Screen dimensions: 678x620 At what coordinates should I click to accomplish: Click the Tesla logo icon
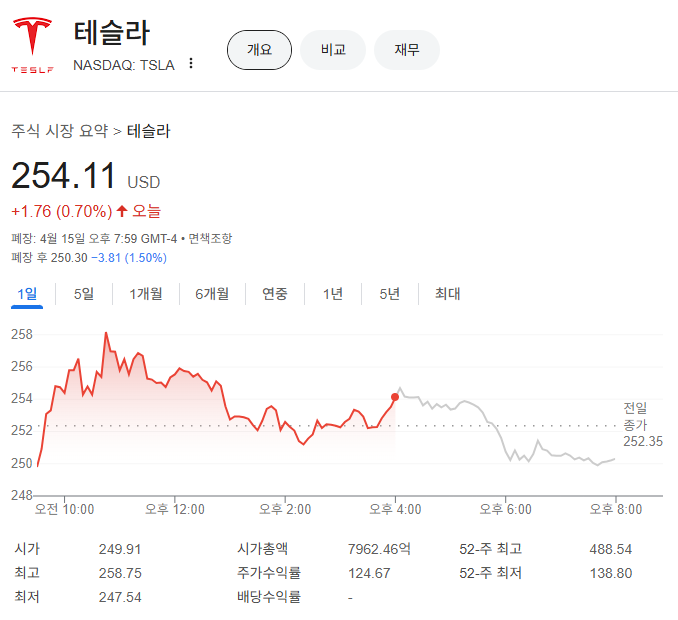tap(32, 45)
